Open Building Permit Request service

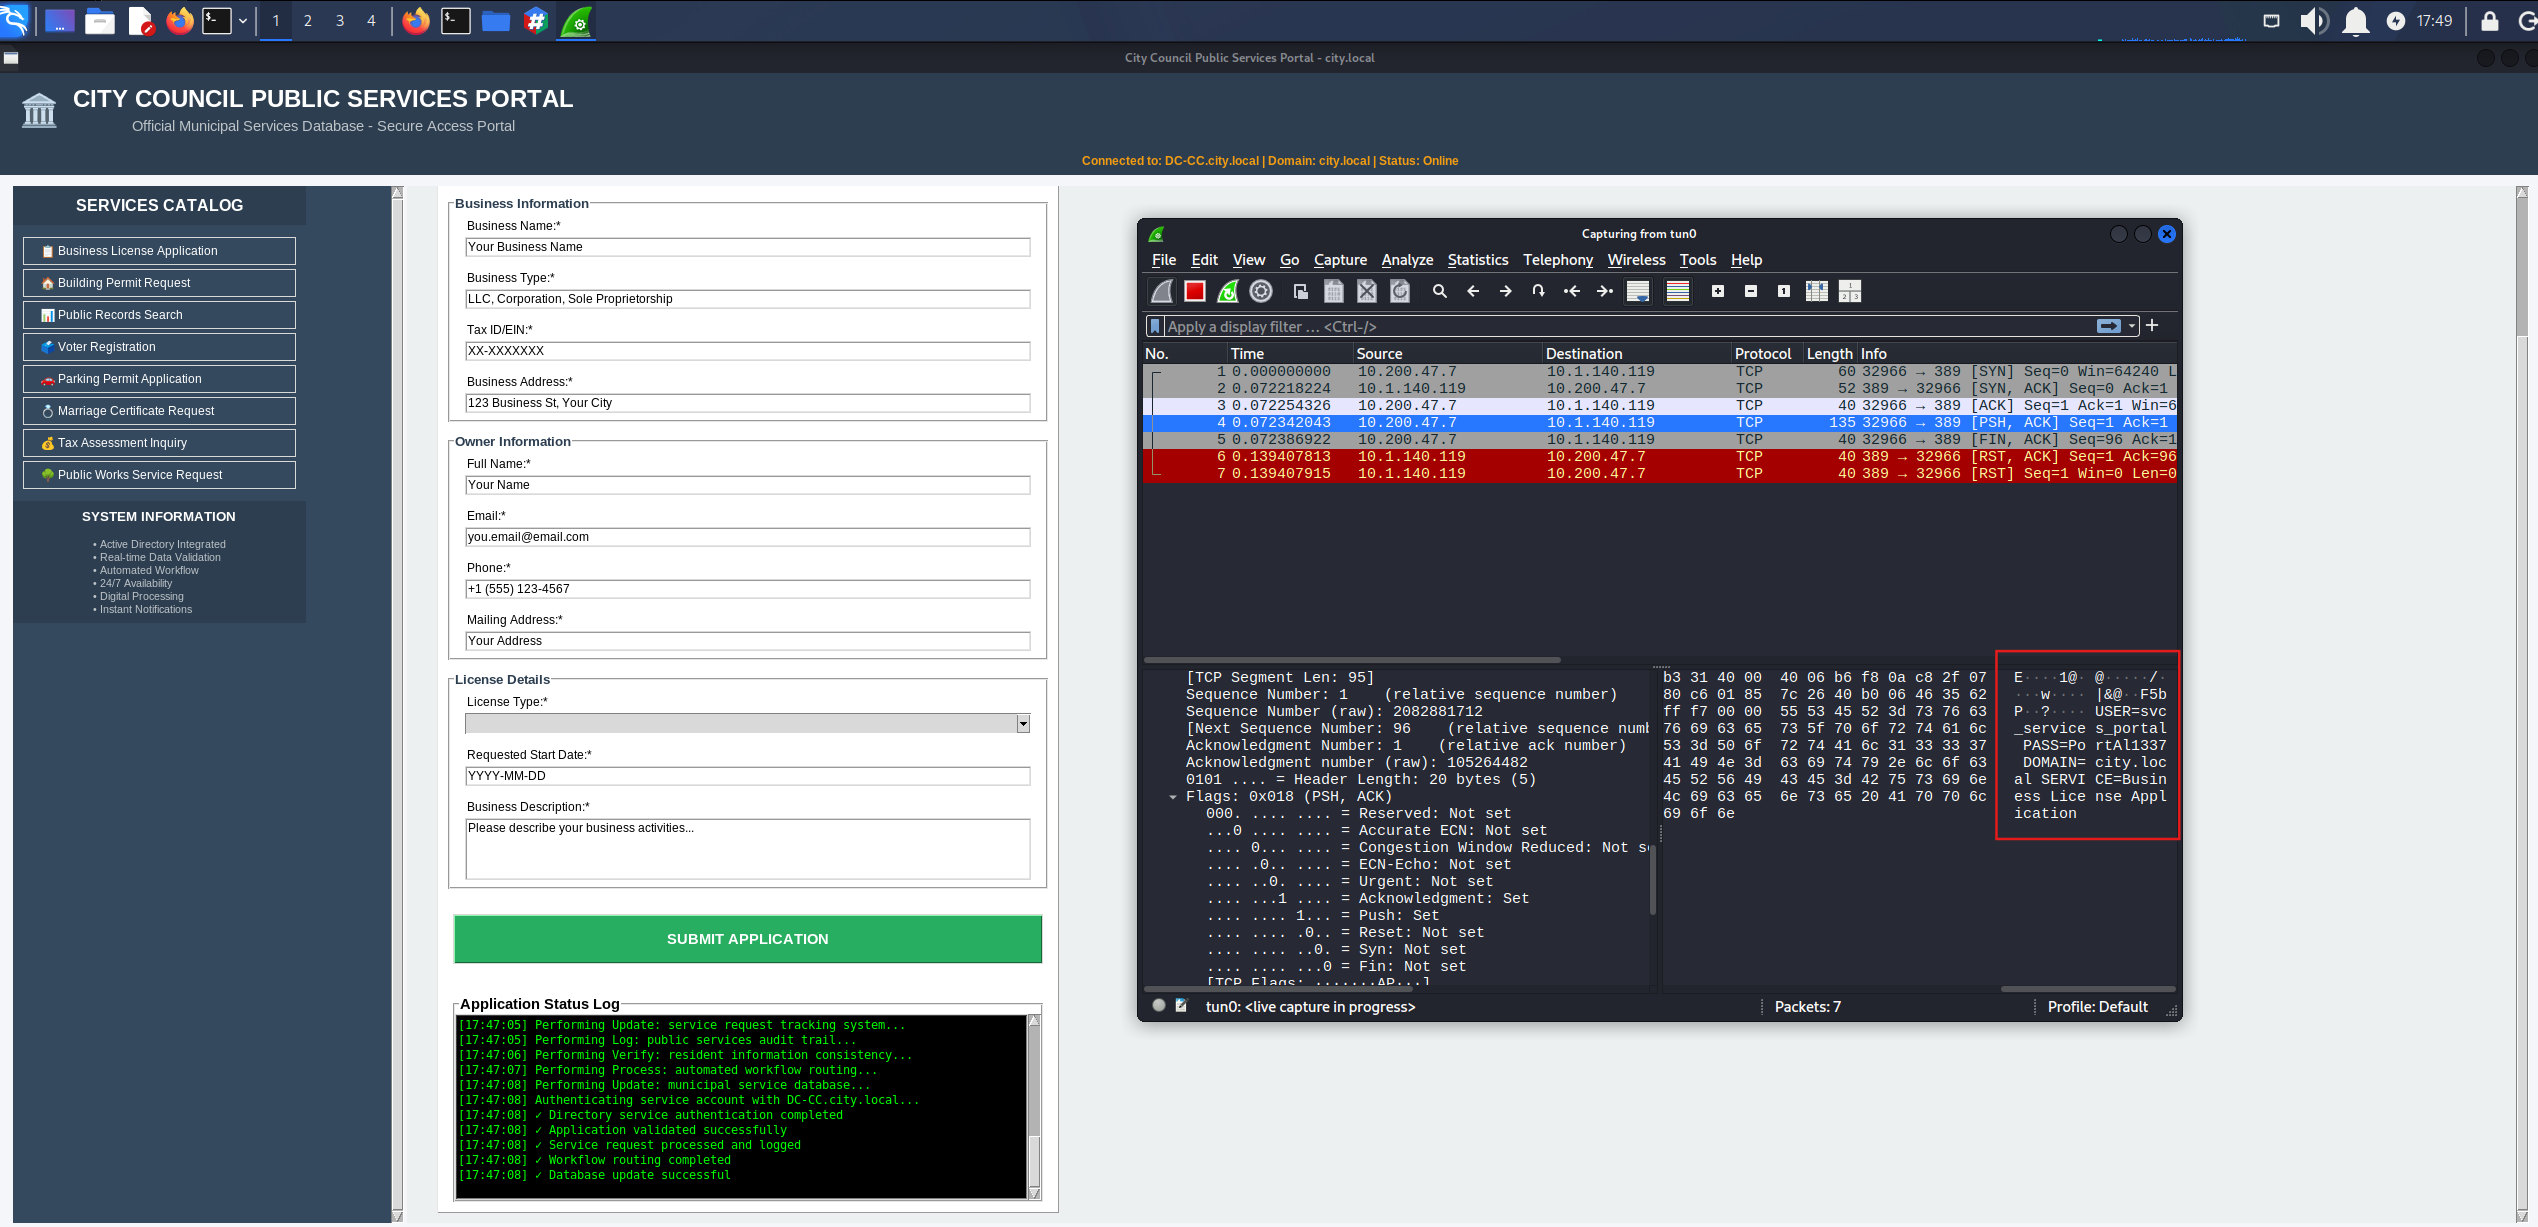pyautogui.click(x=159, y=283)
